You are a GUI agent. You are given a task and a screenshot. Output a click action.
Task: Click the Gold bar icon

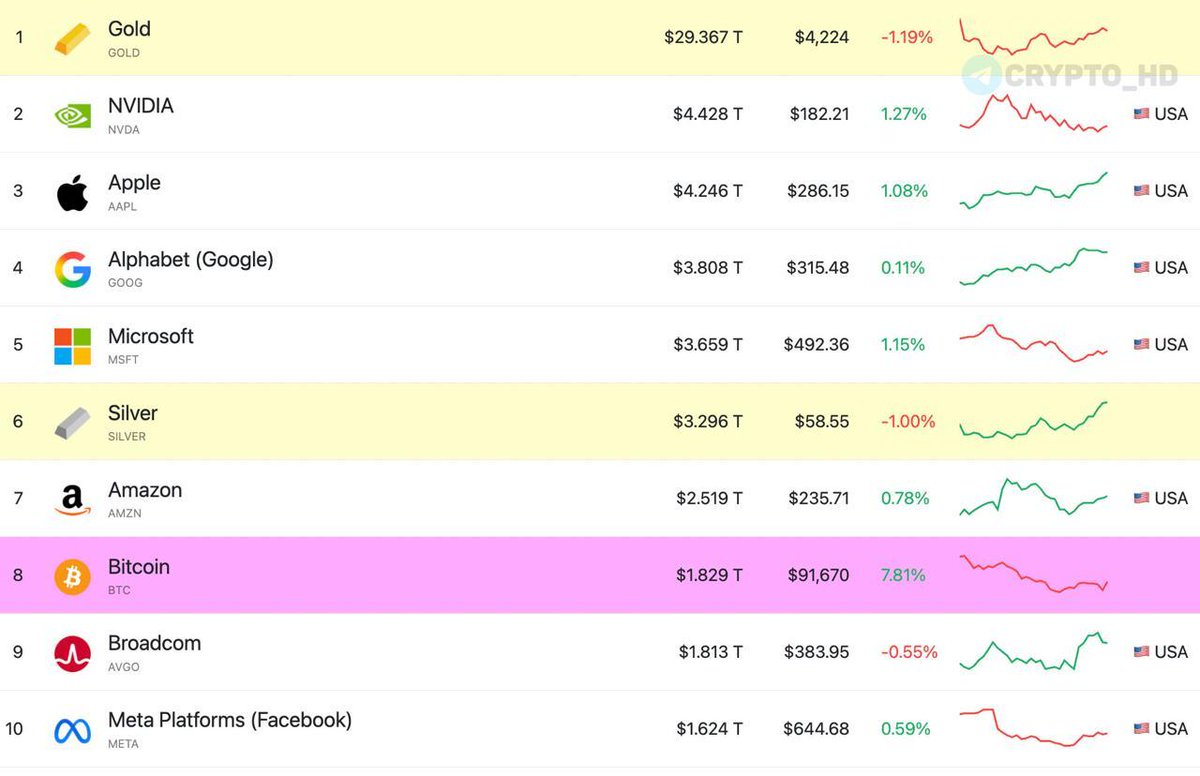click(71, 37)
